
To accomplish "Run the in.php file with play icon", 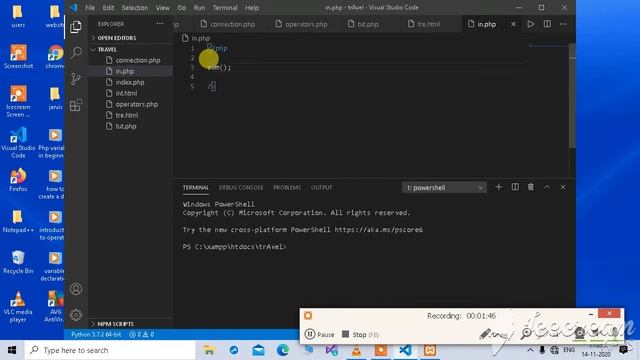I will [531, 24].
